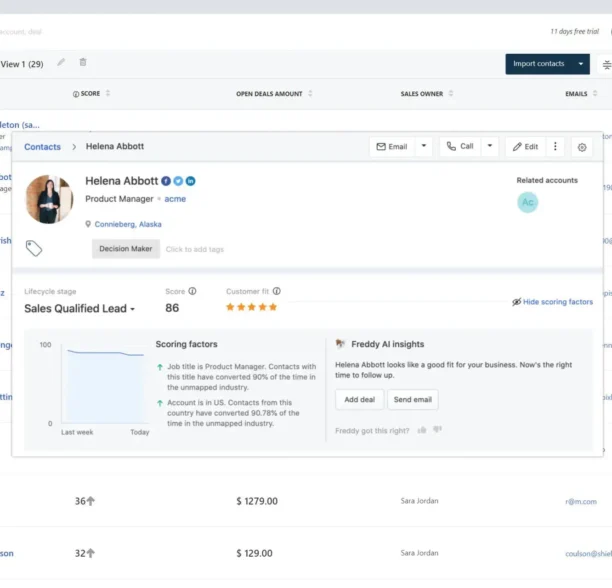Click the delete view trash icon
612x588 pixels.
pos(83,62)
